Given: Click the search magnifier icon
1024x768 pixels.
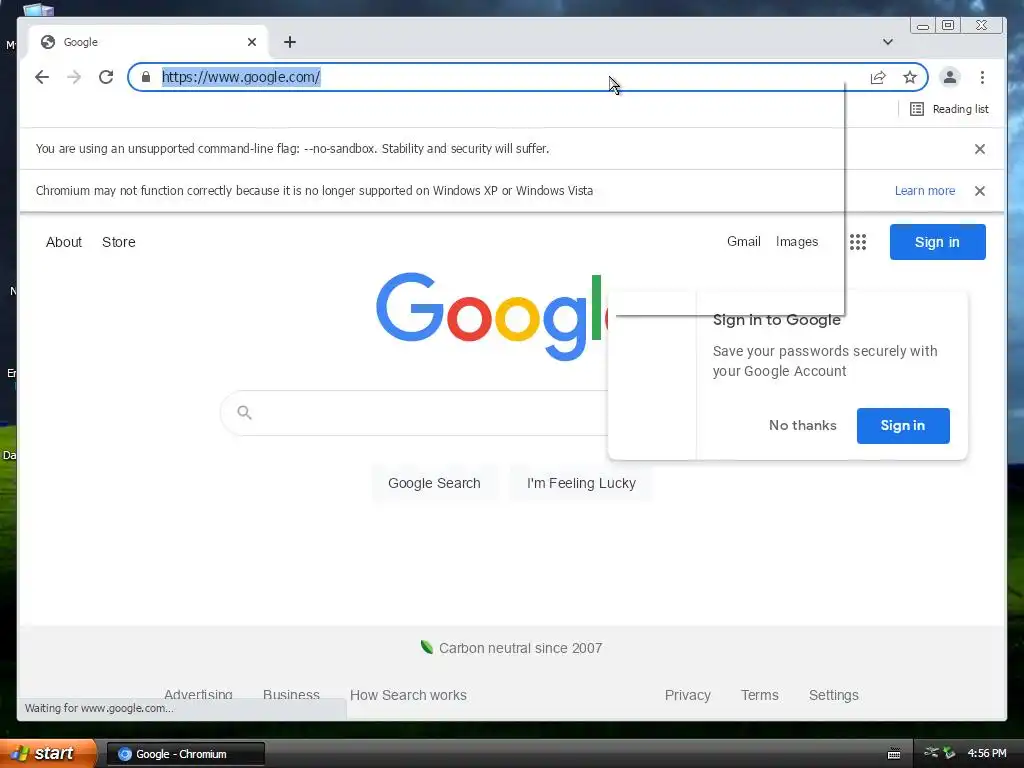Looking at the screenshot, I should point(244,413).
